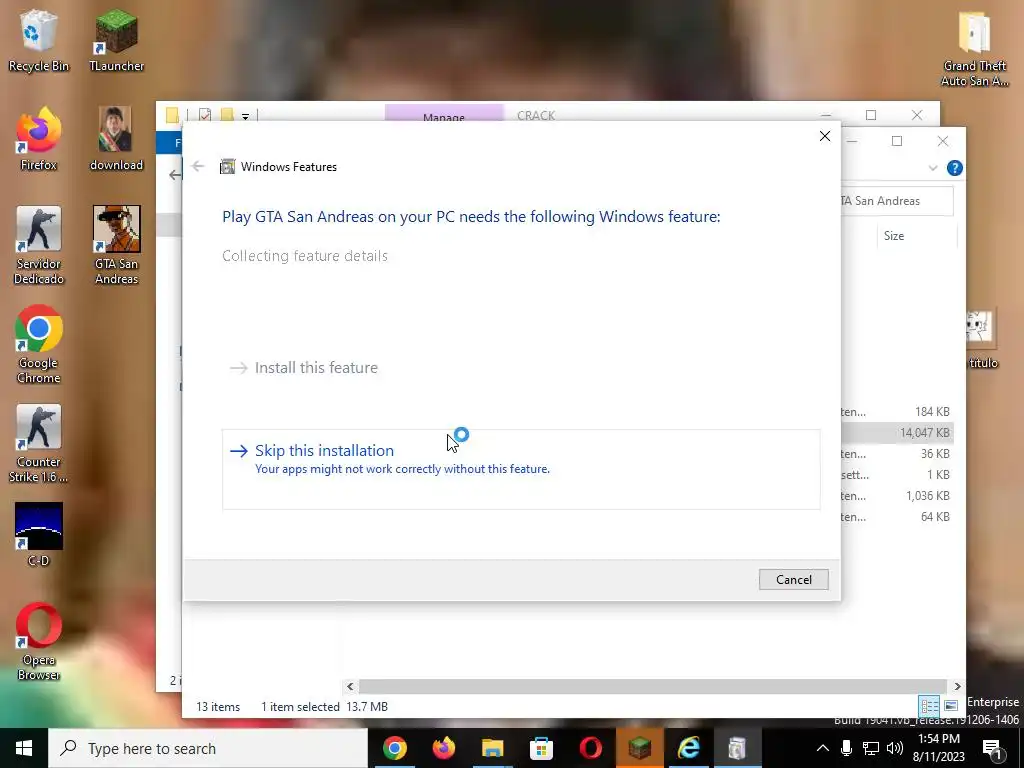Open Firefox from the taskbar
This screenshot has height=768, width=1024.
(x=443, y=748)
